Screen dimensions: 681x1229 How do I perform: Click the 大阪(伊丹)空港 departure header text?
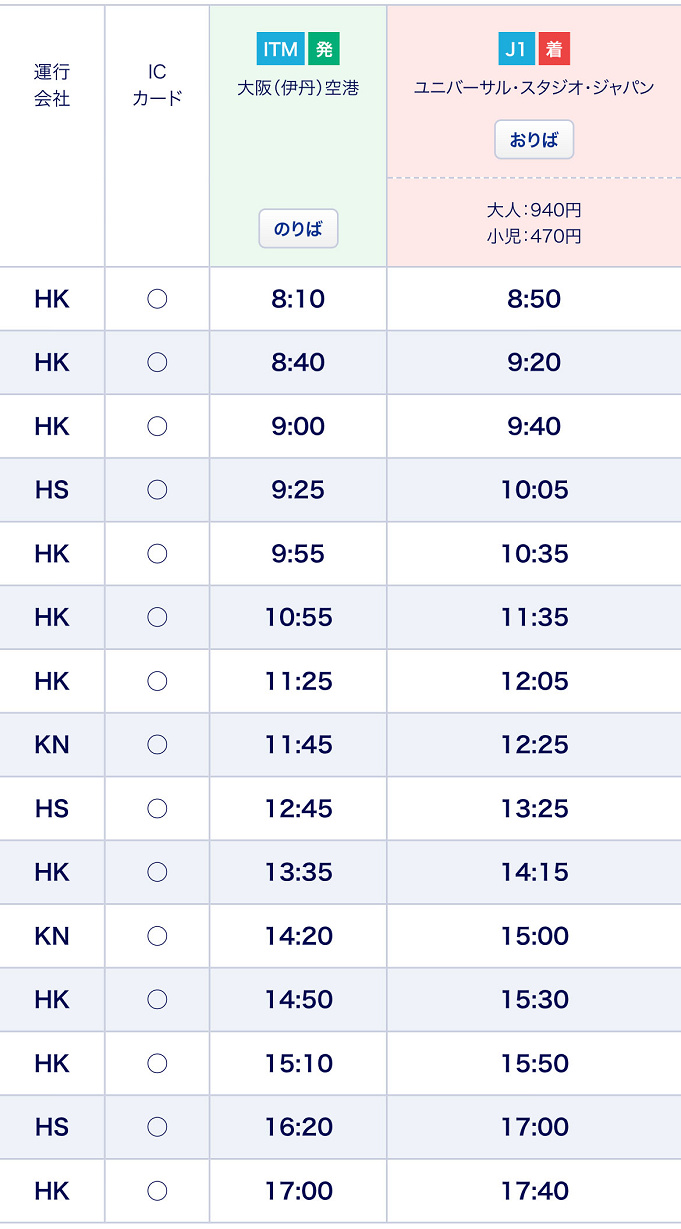298,88
